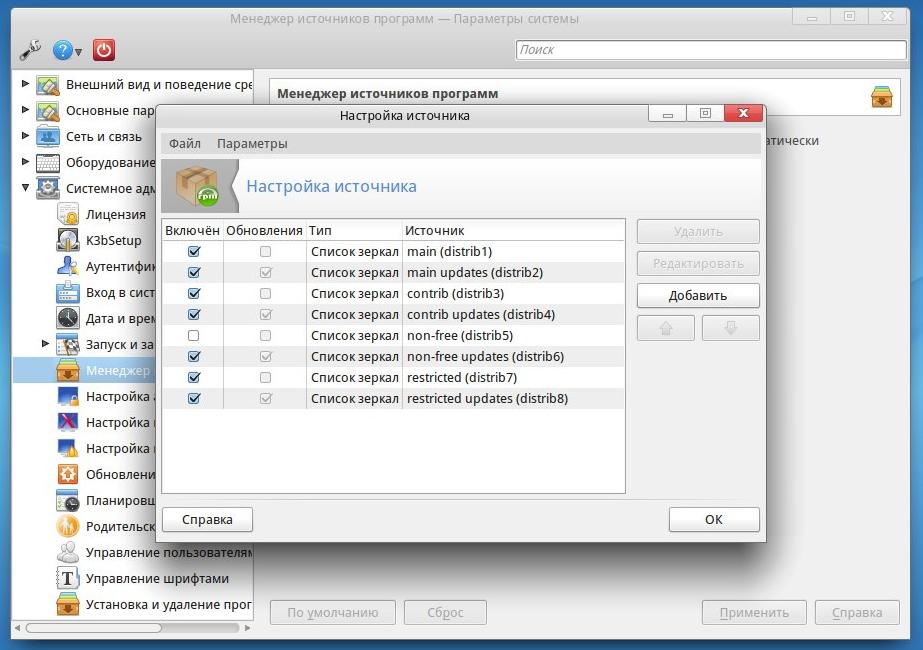Open the Файл menu

(x=185, y=144)
